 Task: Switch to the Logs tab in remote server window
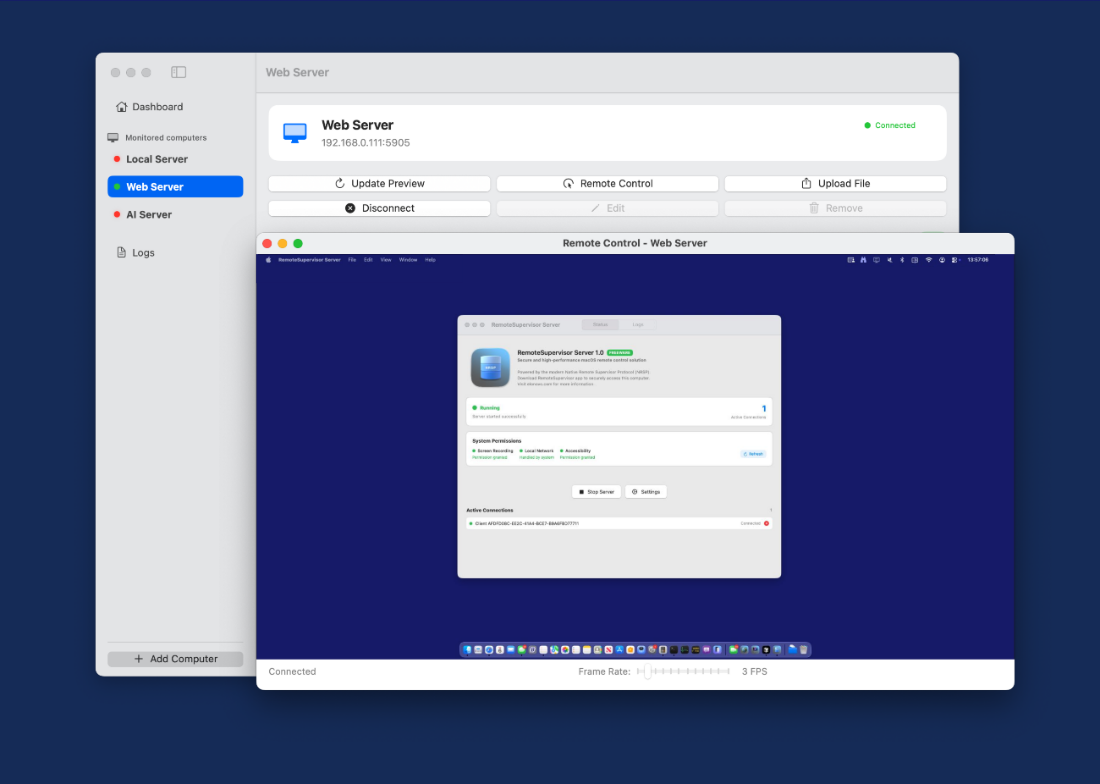[638, 325]
